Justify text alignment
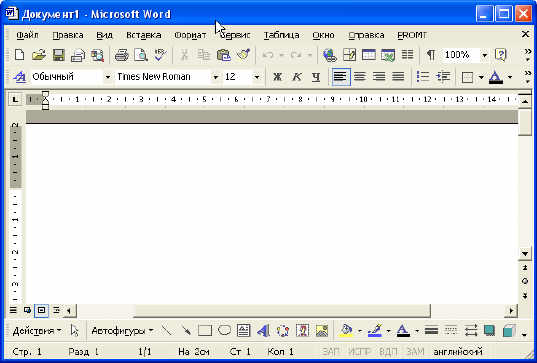Viewport: 537px width, 363px height. point(398,77)
